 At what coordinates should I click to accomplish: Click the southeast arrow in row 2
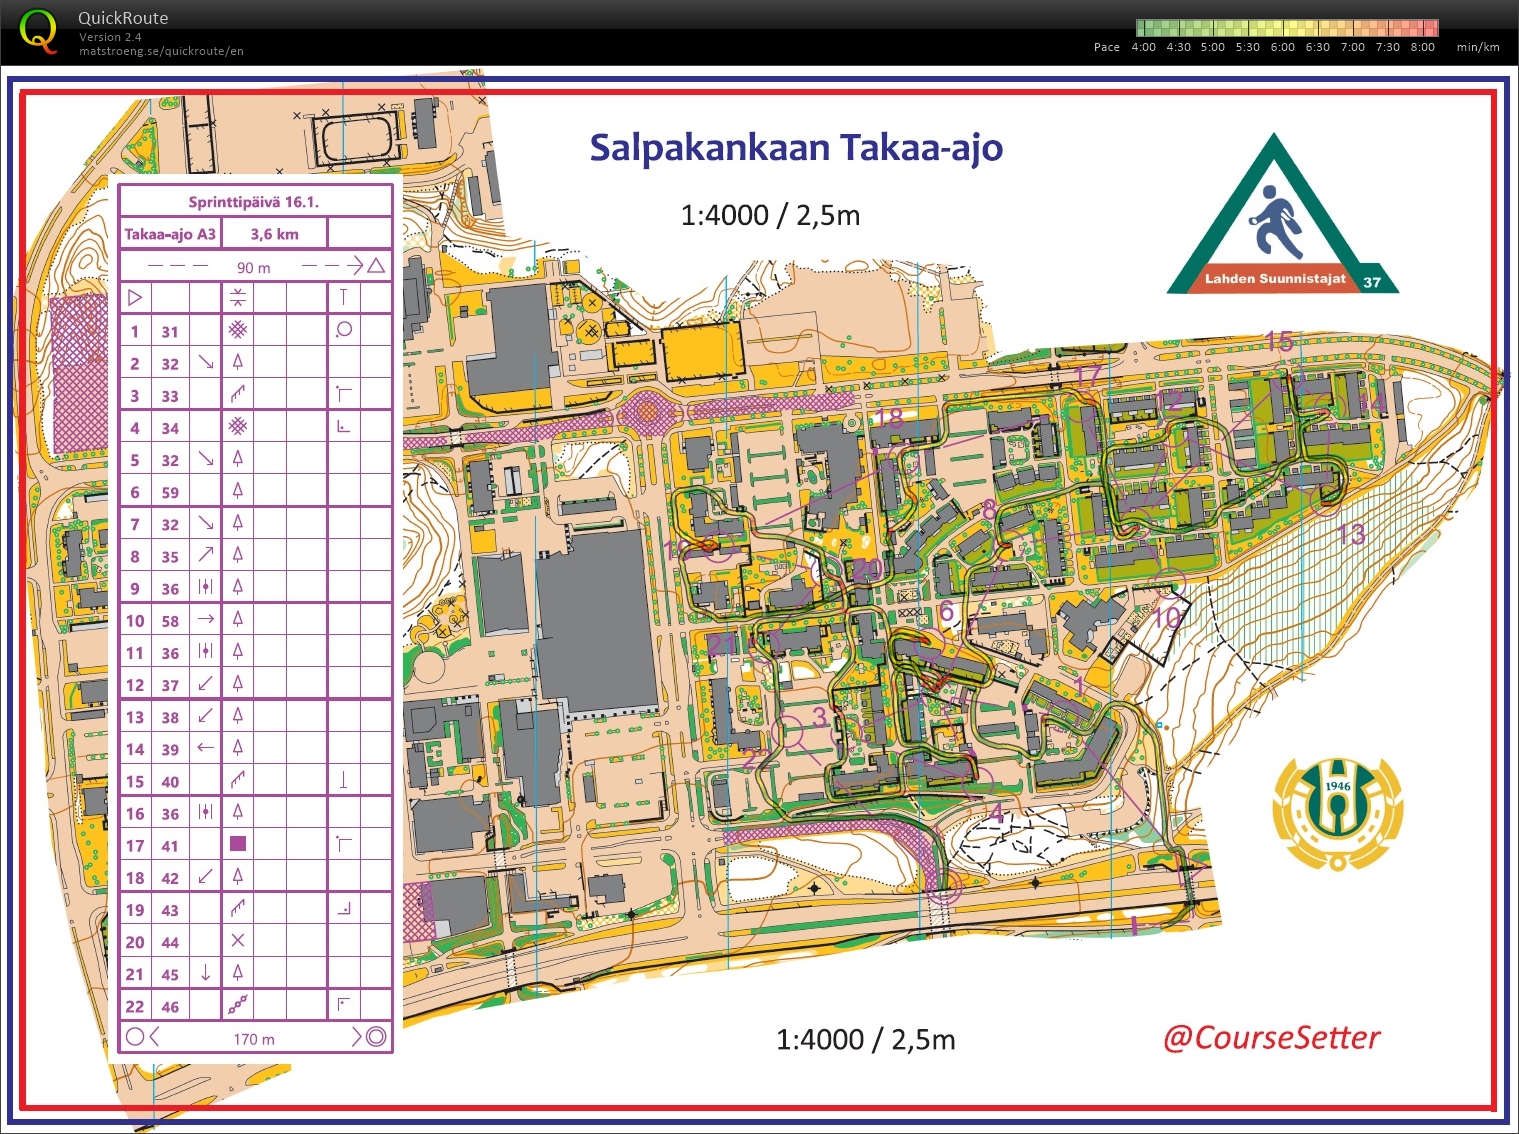point(205,362)
